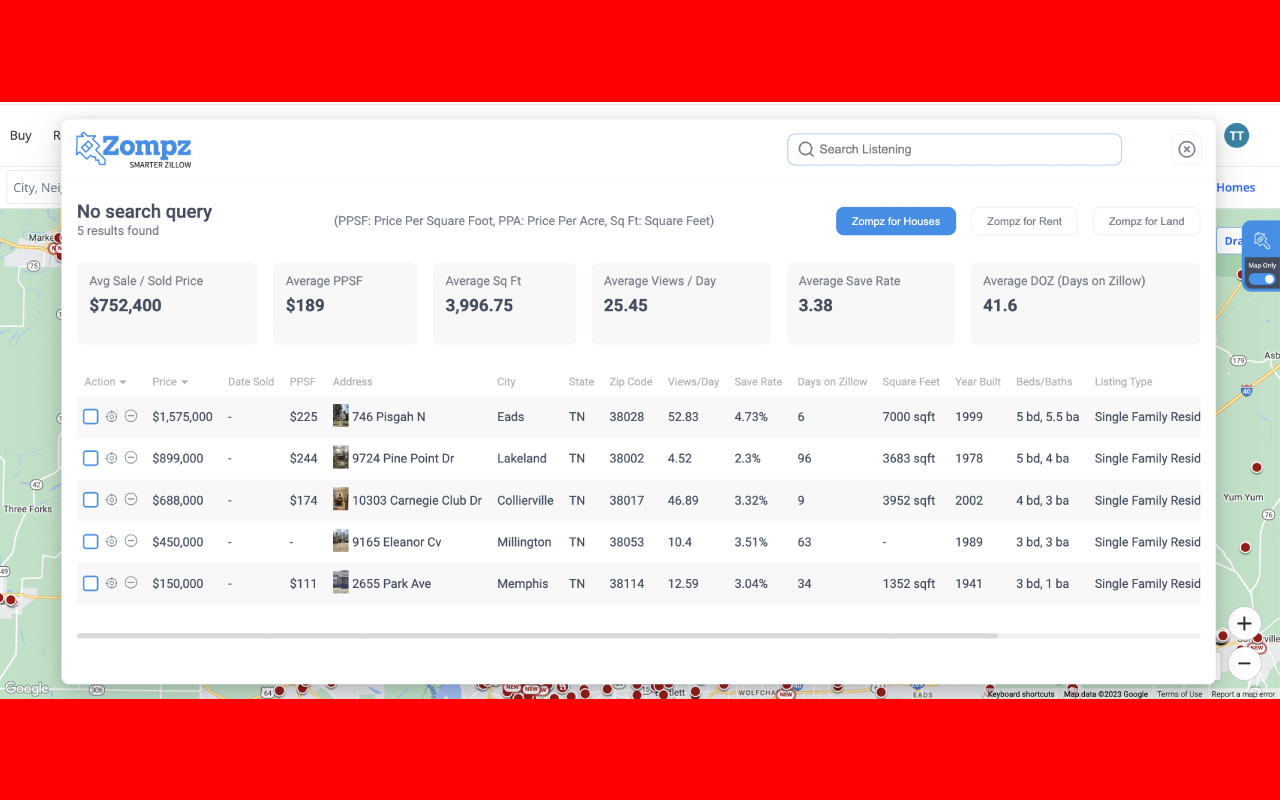Open the 10303 Carnegie Club Dr listing photo
Viewport: 1280px width, 800px height.
point(341,499)
